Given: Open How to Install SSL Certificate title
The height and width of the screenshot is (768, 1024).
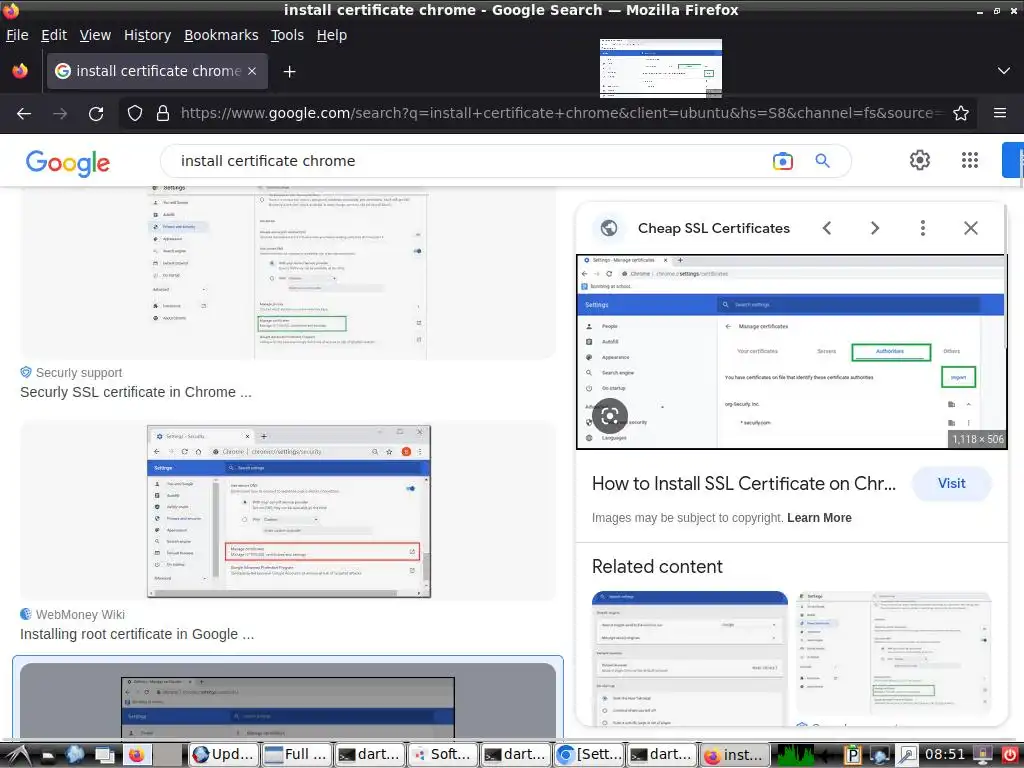Looking at the screenshot, I should [x=743, y=483].
